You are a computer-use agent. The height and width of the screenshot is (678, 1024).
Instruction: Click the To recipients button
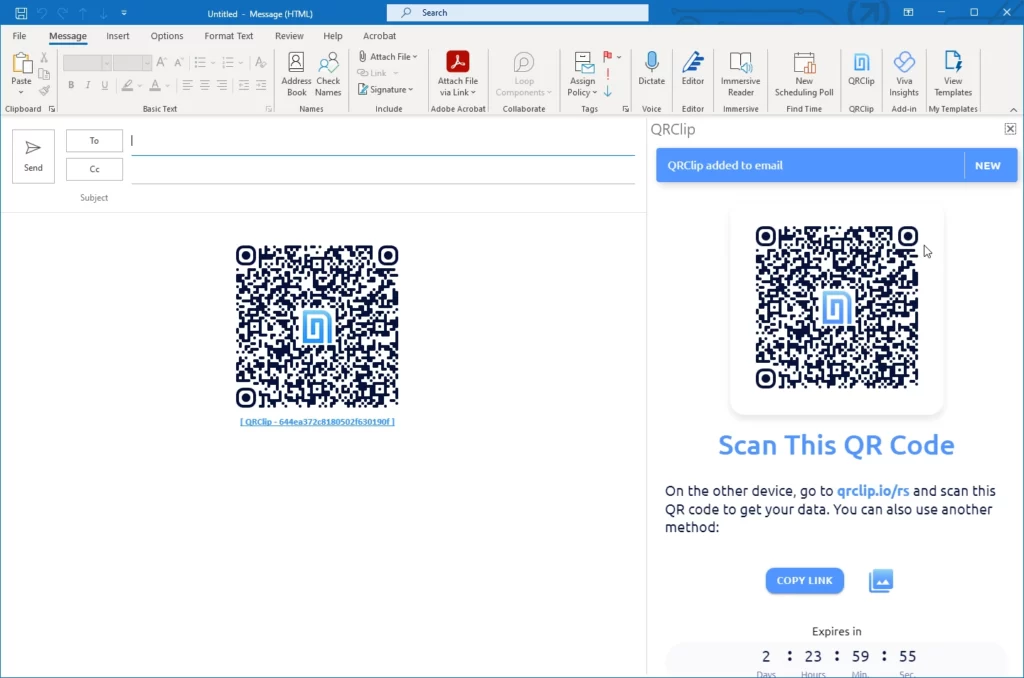coord(94,140)
